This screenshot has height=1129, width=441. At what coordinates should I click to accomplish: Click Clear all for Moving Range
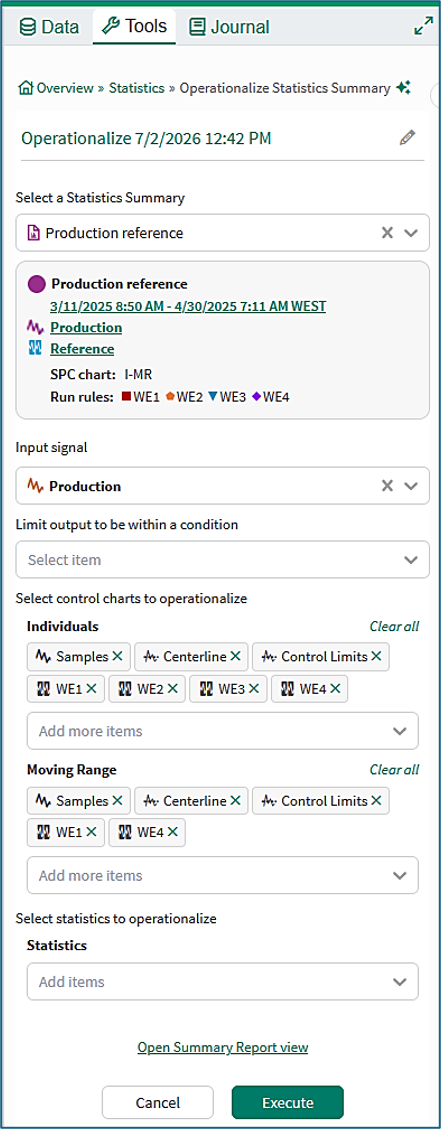coord(394,770)
